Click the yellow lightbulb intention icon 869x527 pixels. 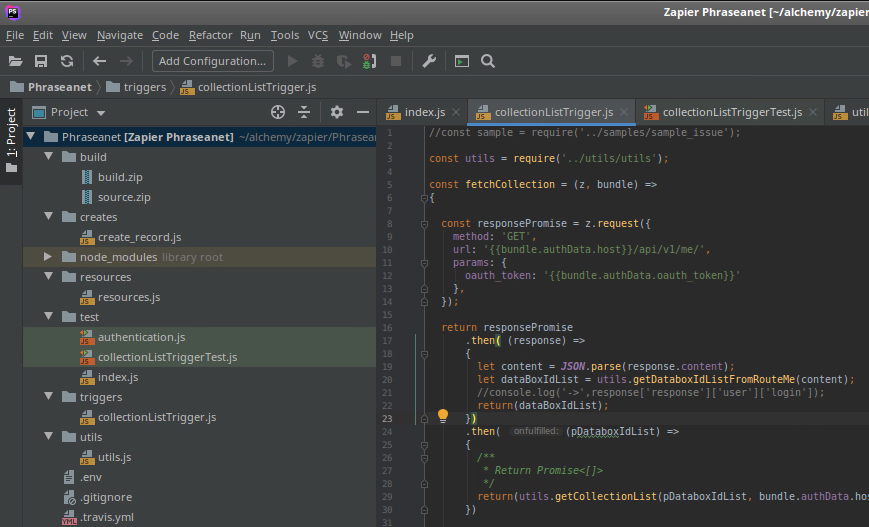[x=443, y=415]
